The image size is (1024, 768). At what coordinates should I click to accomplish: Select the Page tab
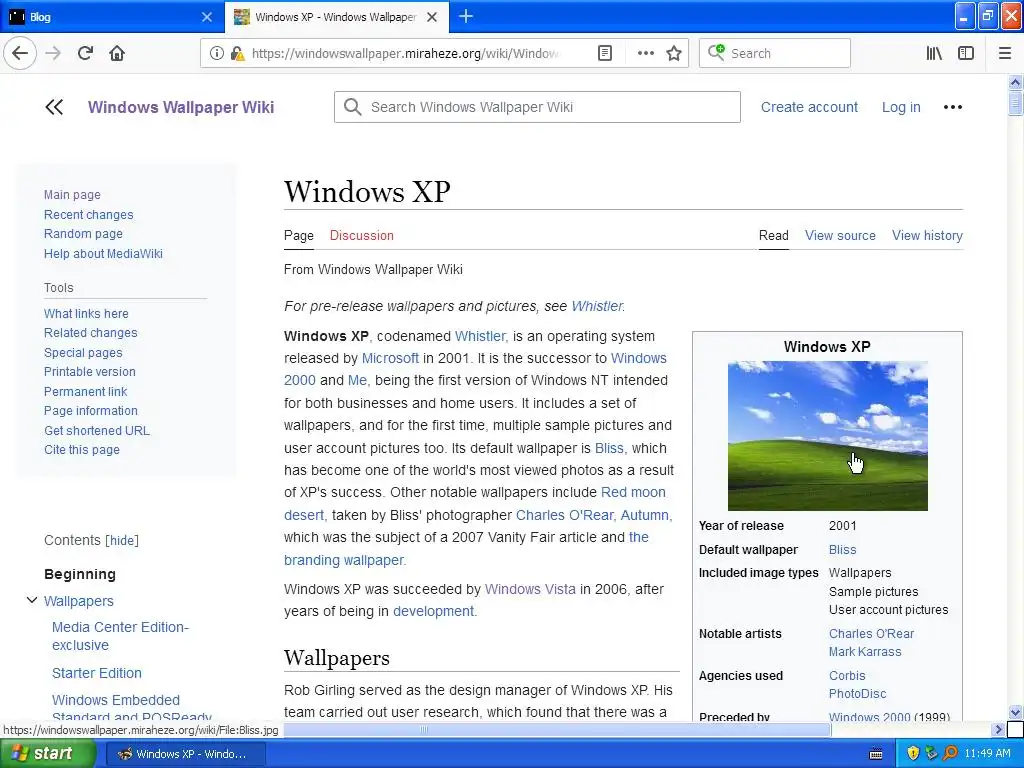click(x=299, y=235)
